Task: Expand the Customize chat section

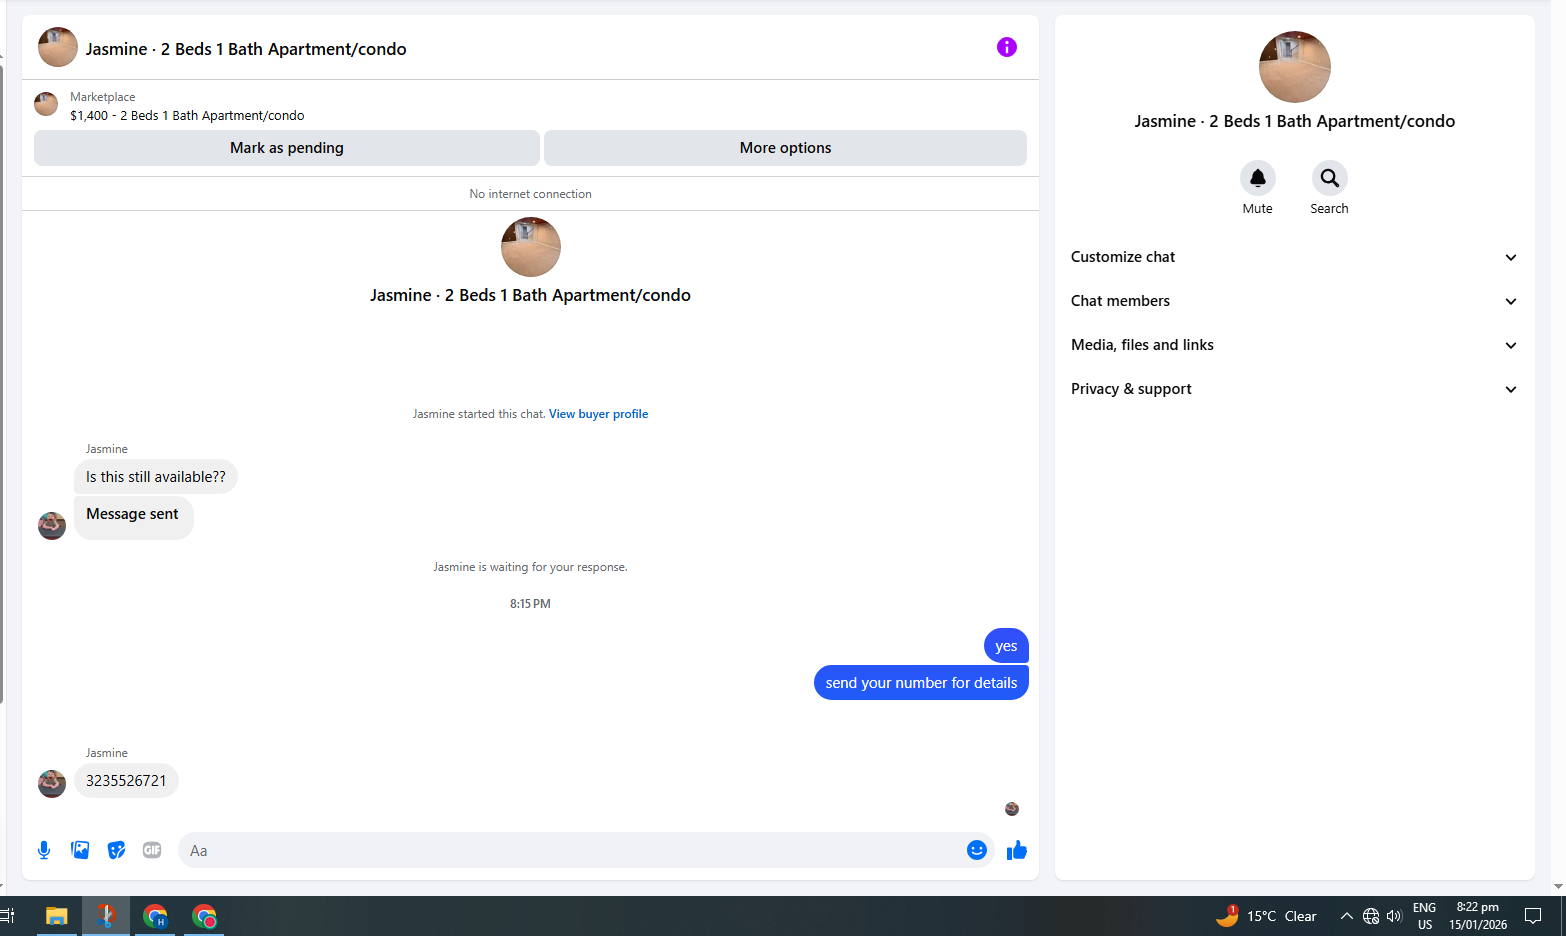Action: click(1294, 257)
